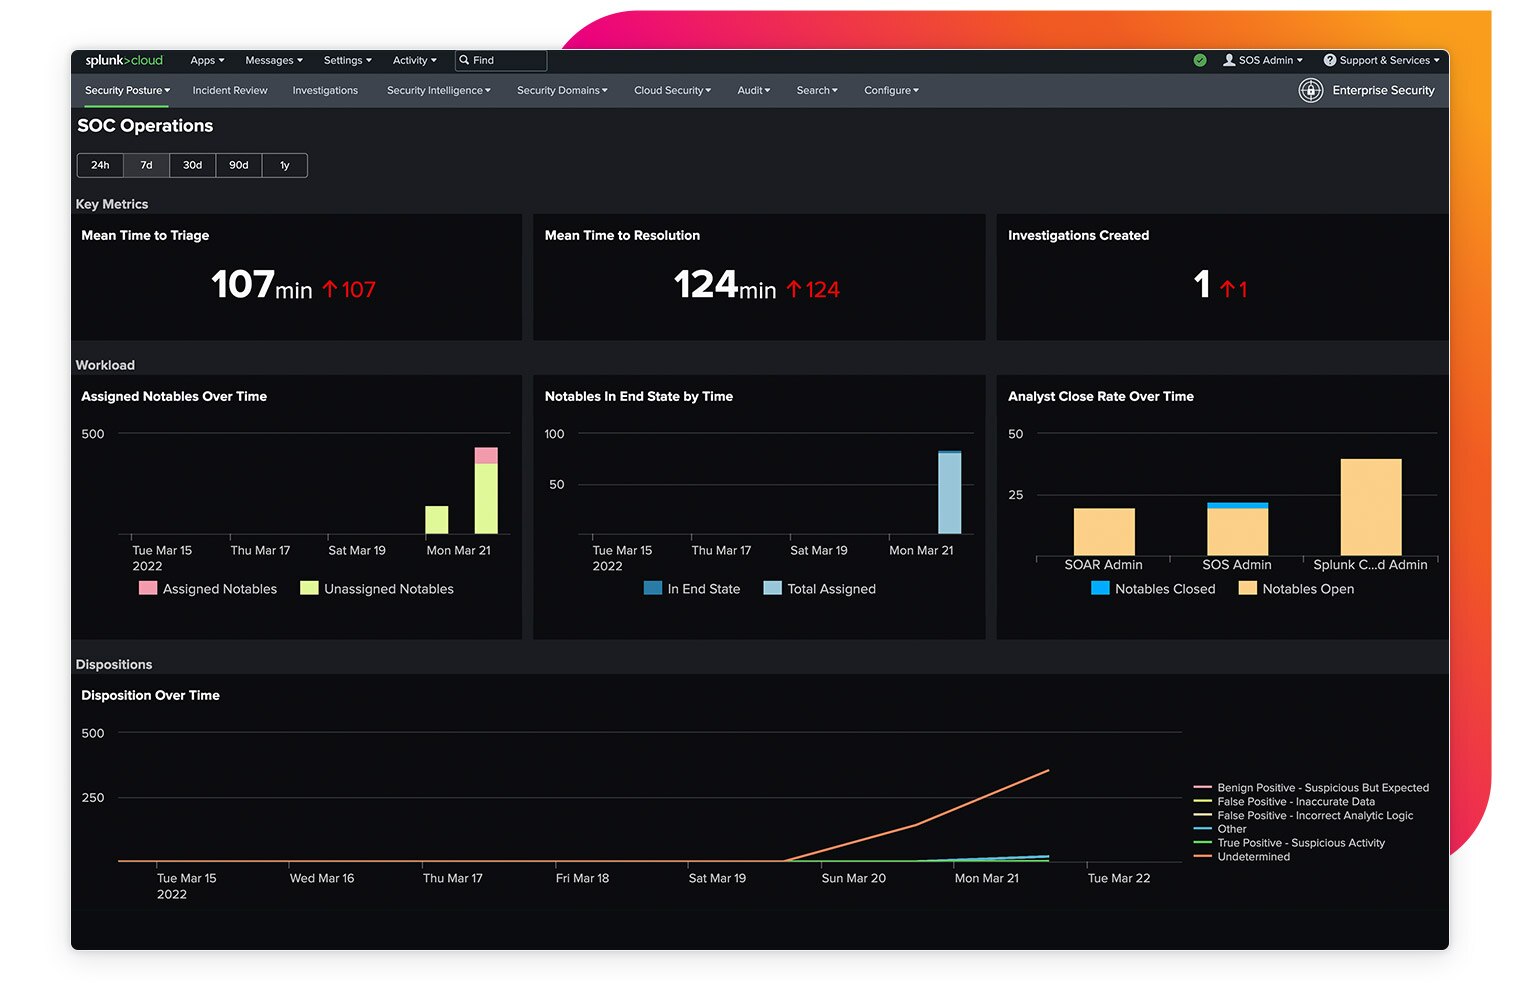Open the Incident Review tab
The height and width of the screenshot is (1000, 1520).
click(x=230, y=90)
